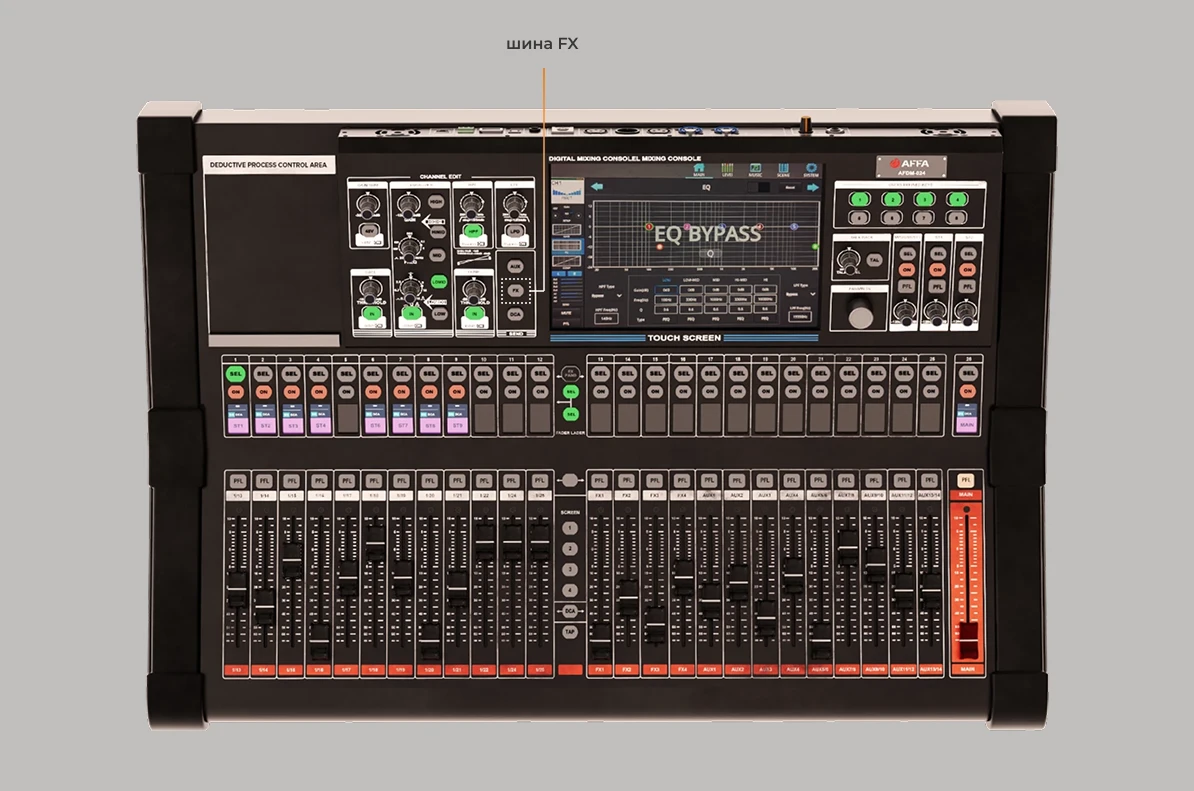Expand the HPF Type Bypass dropdown

coord(609,295)
